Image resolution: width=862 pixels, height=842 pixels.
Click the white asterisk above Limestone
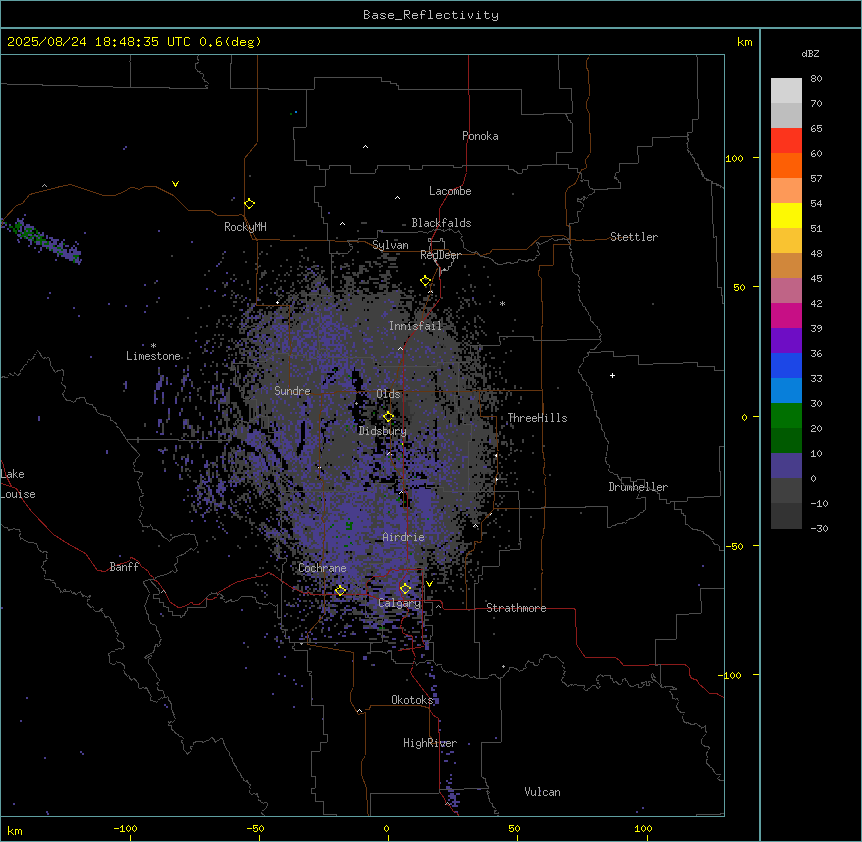pos(153,346)
